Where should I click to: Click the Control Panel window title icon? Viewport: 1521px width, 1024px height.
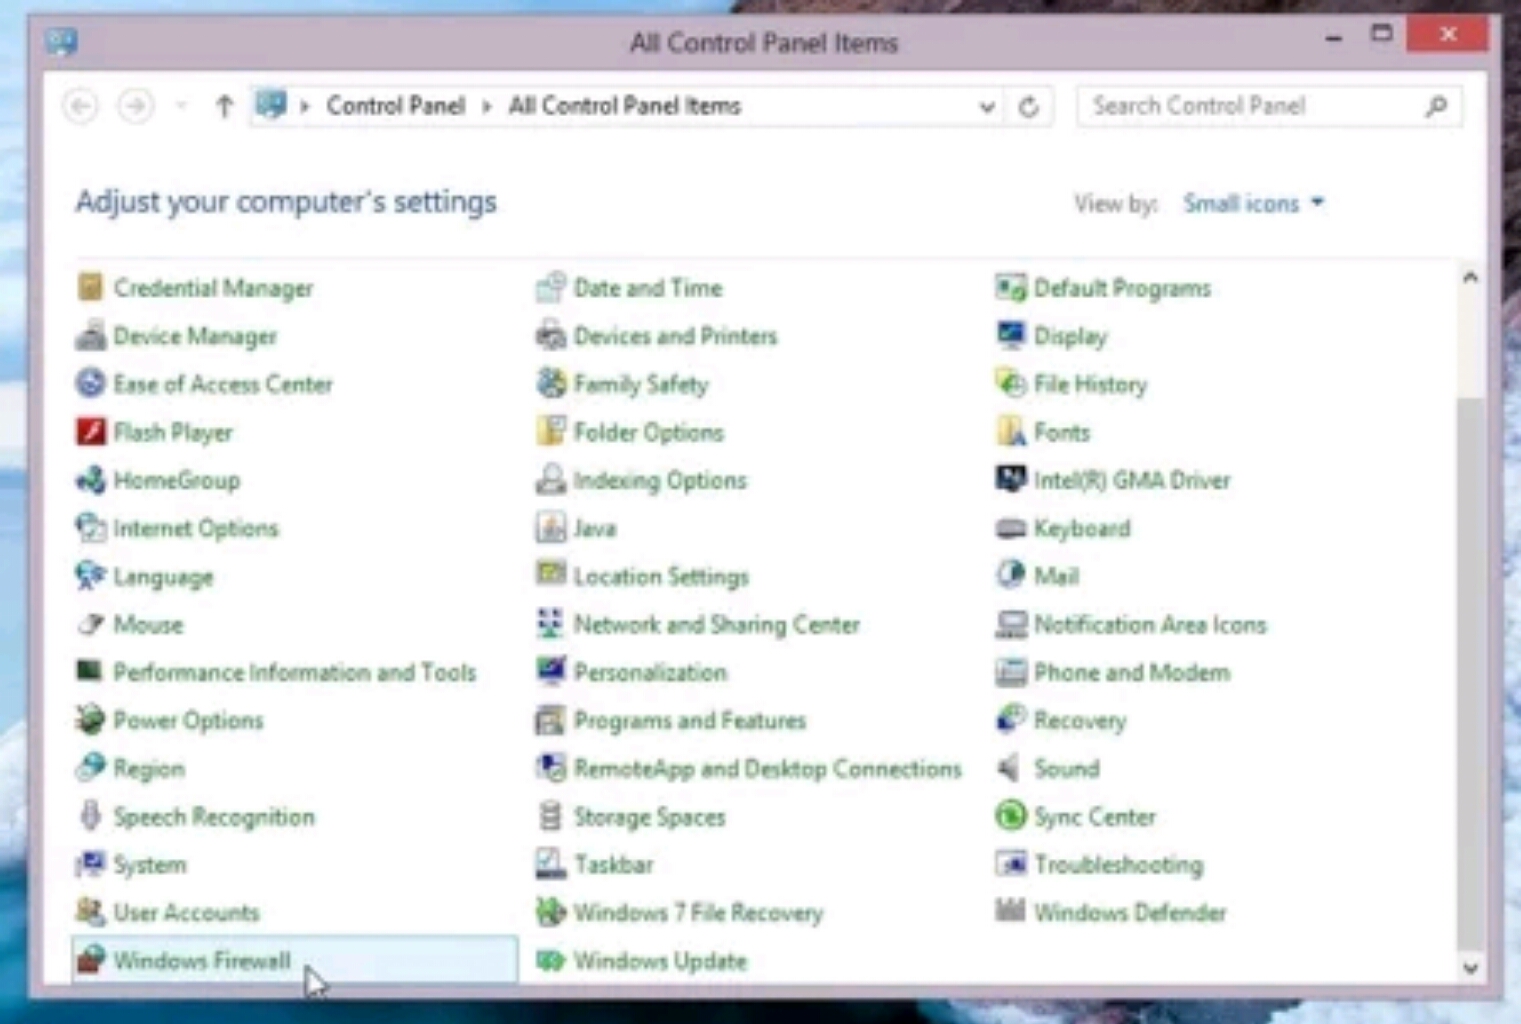tap(61, 42)
